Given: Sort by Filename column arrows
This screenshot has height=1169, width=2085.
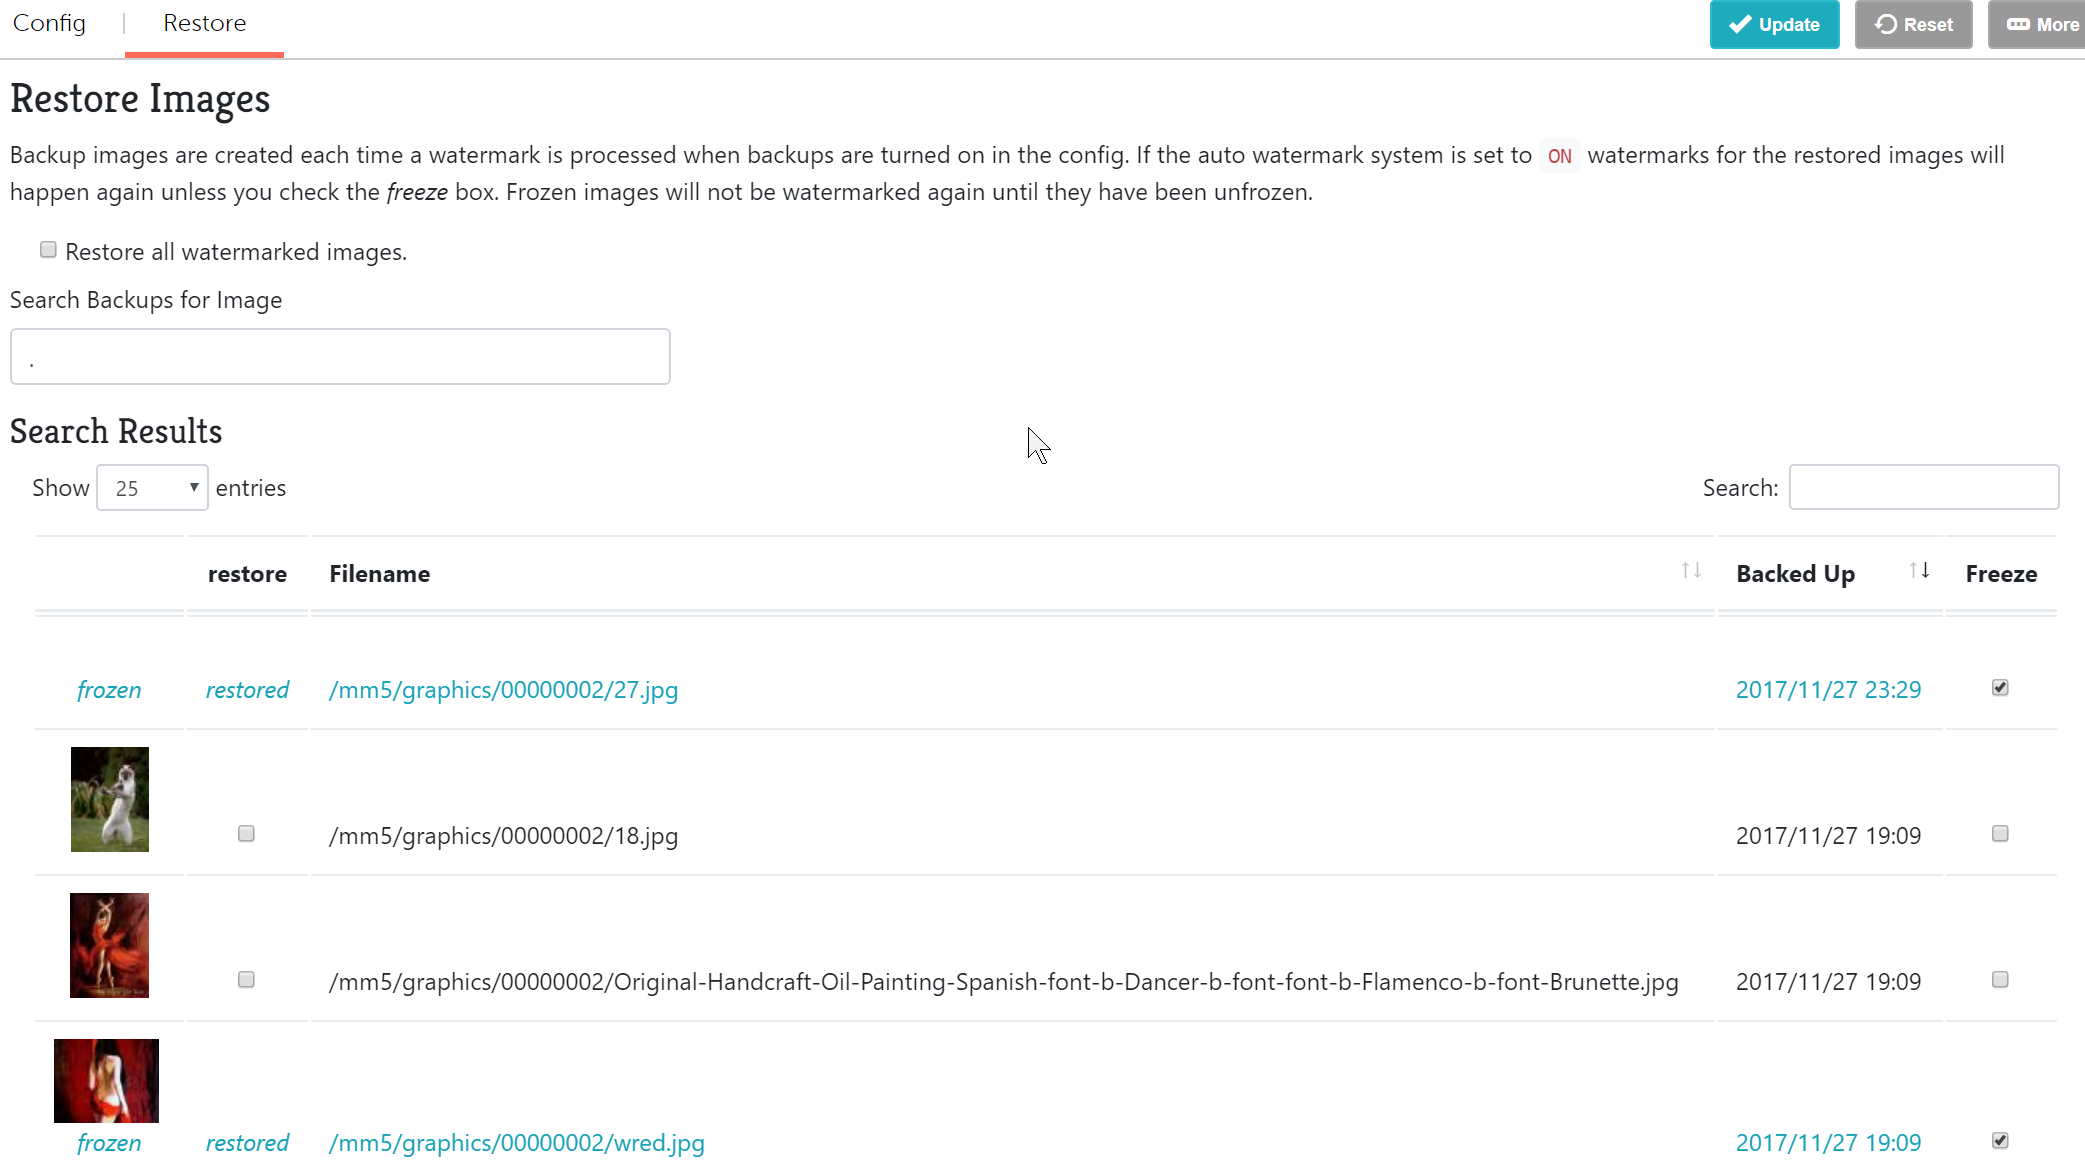Looking at the screenshot, I should (1691, 571).
